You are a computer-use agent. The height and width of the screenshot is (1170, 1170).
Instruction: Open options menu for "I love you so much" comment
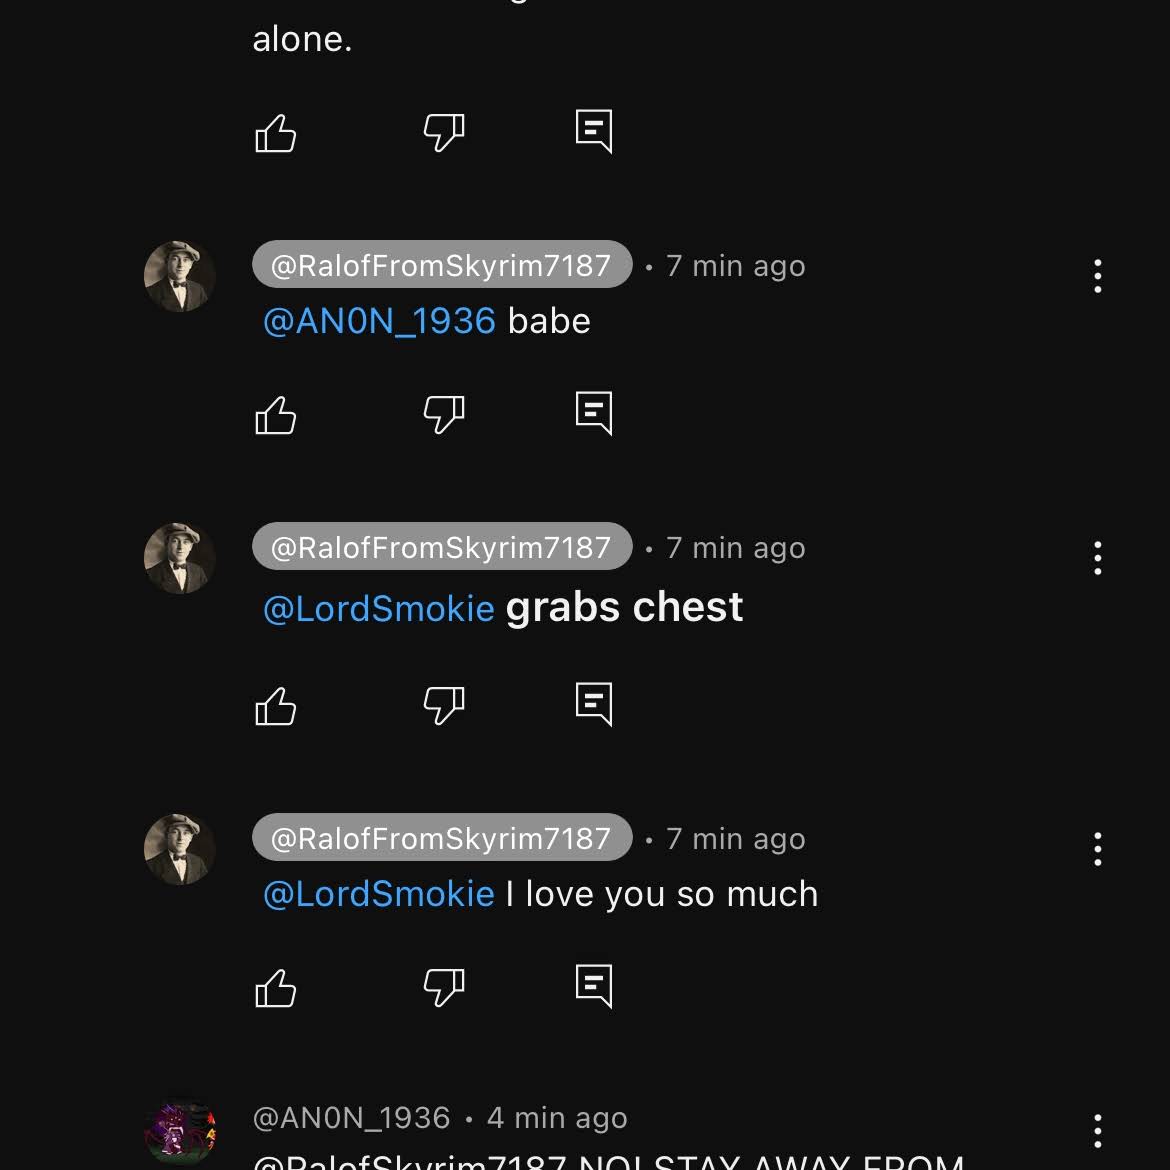point(1097,849)
